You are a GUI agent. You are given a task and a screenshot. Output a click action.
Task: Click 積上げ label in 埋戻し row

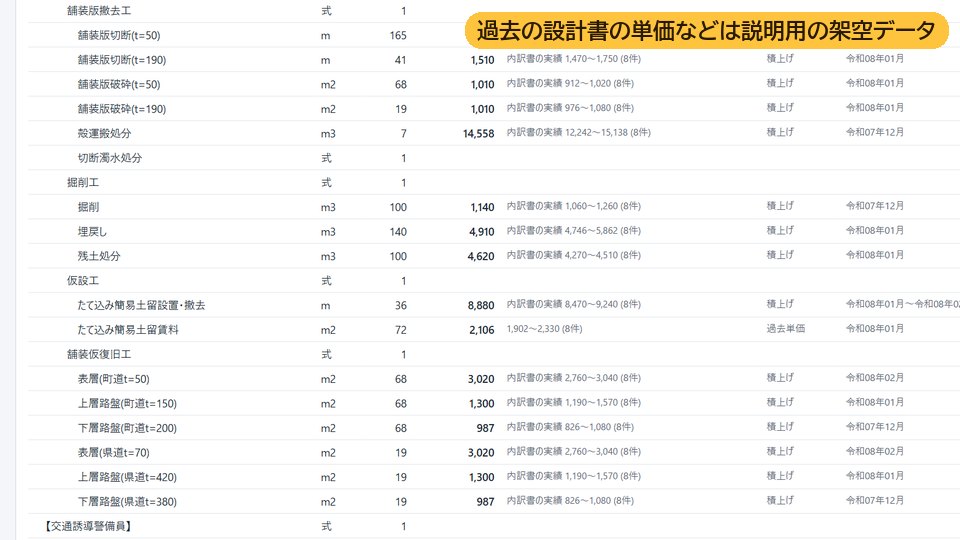coord(780,230)
